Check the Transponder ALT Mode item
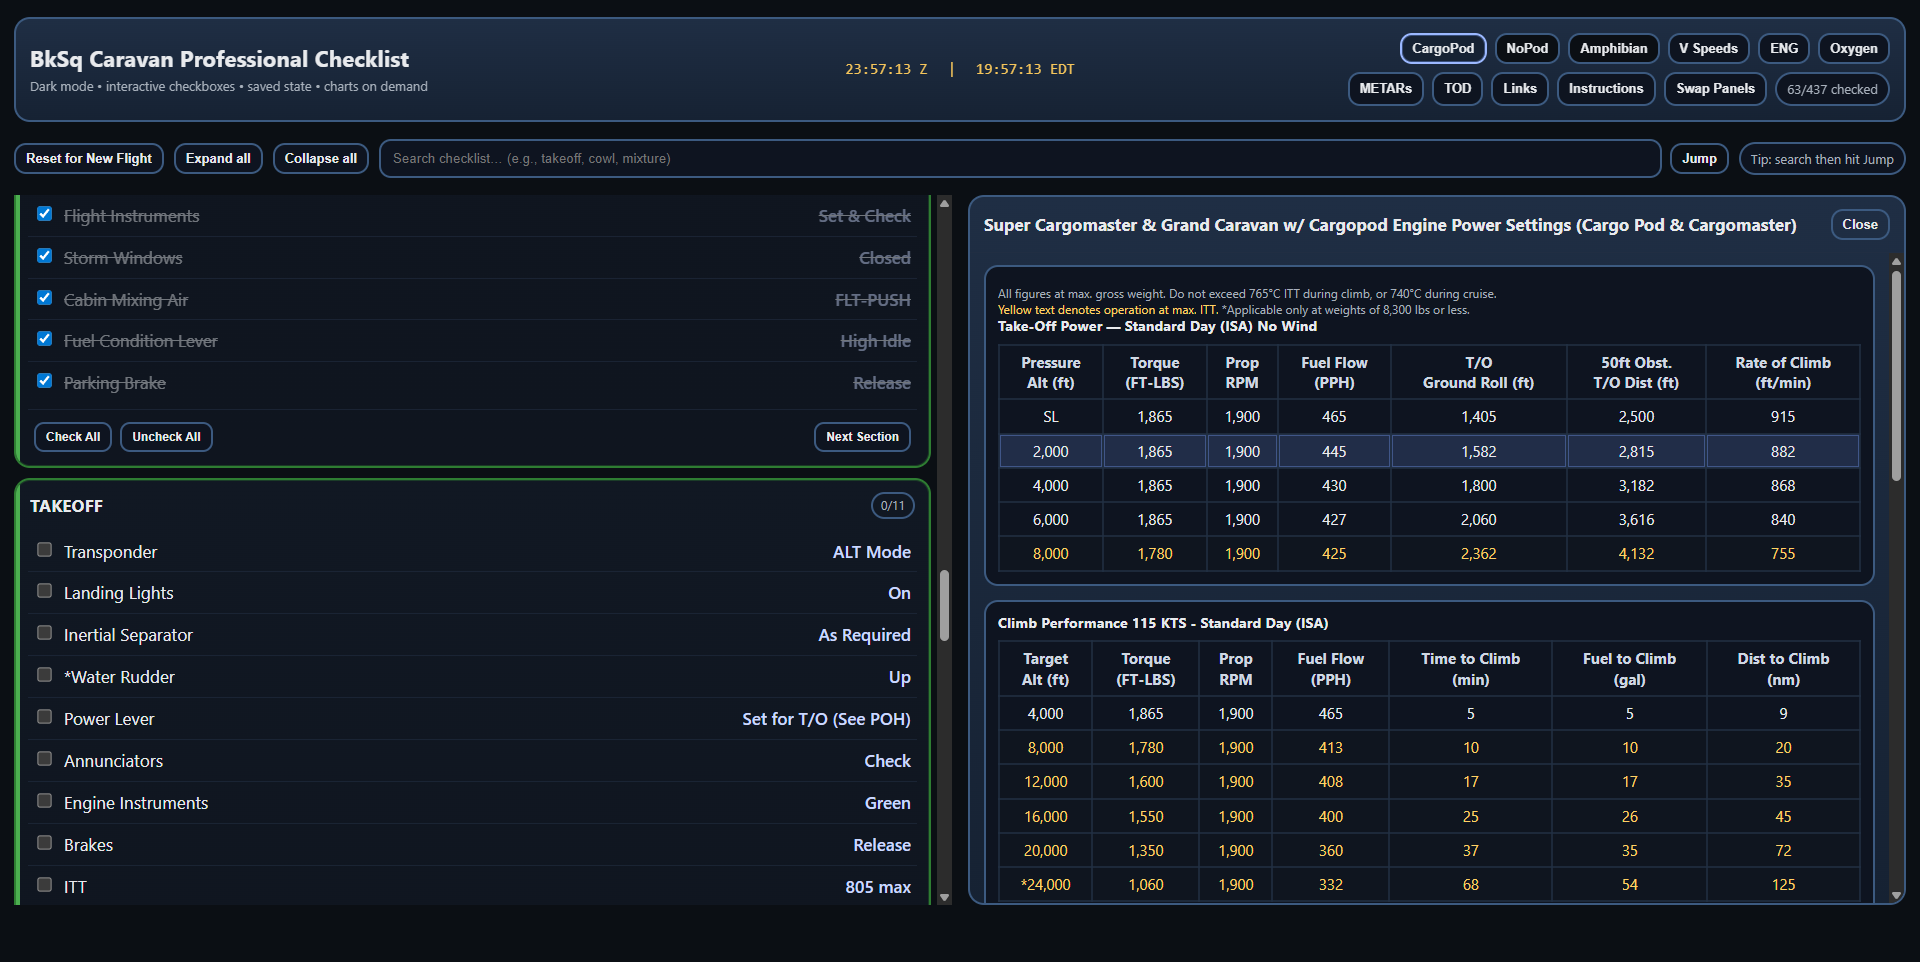The width and height of the screenshot is (1920, 962). click(x=45, y=550)
